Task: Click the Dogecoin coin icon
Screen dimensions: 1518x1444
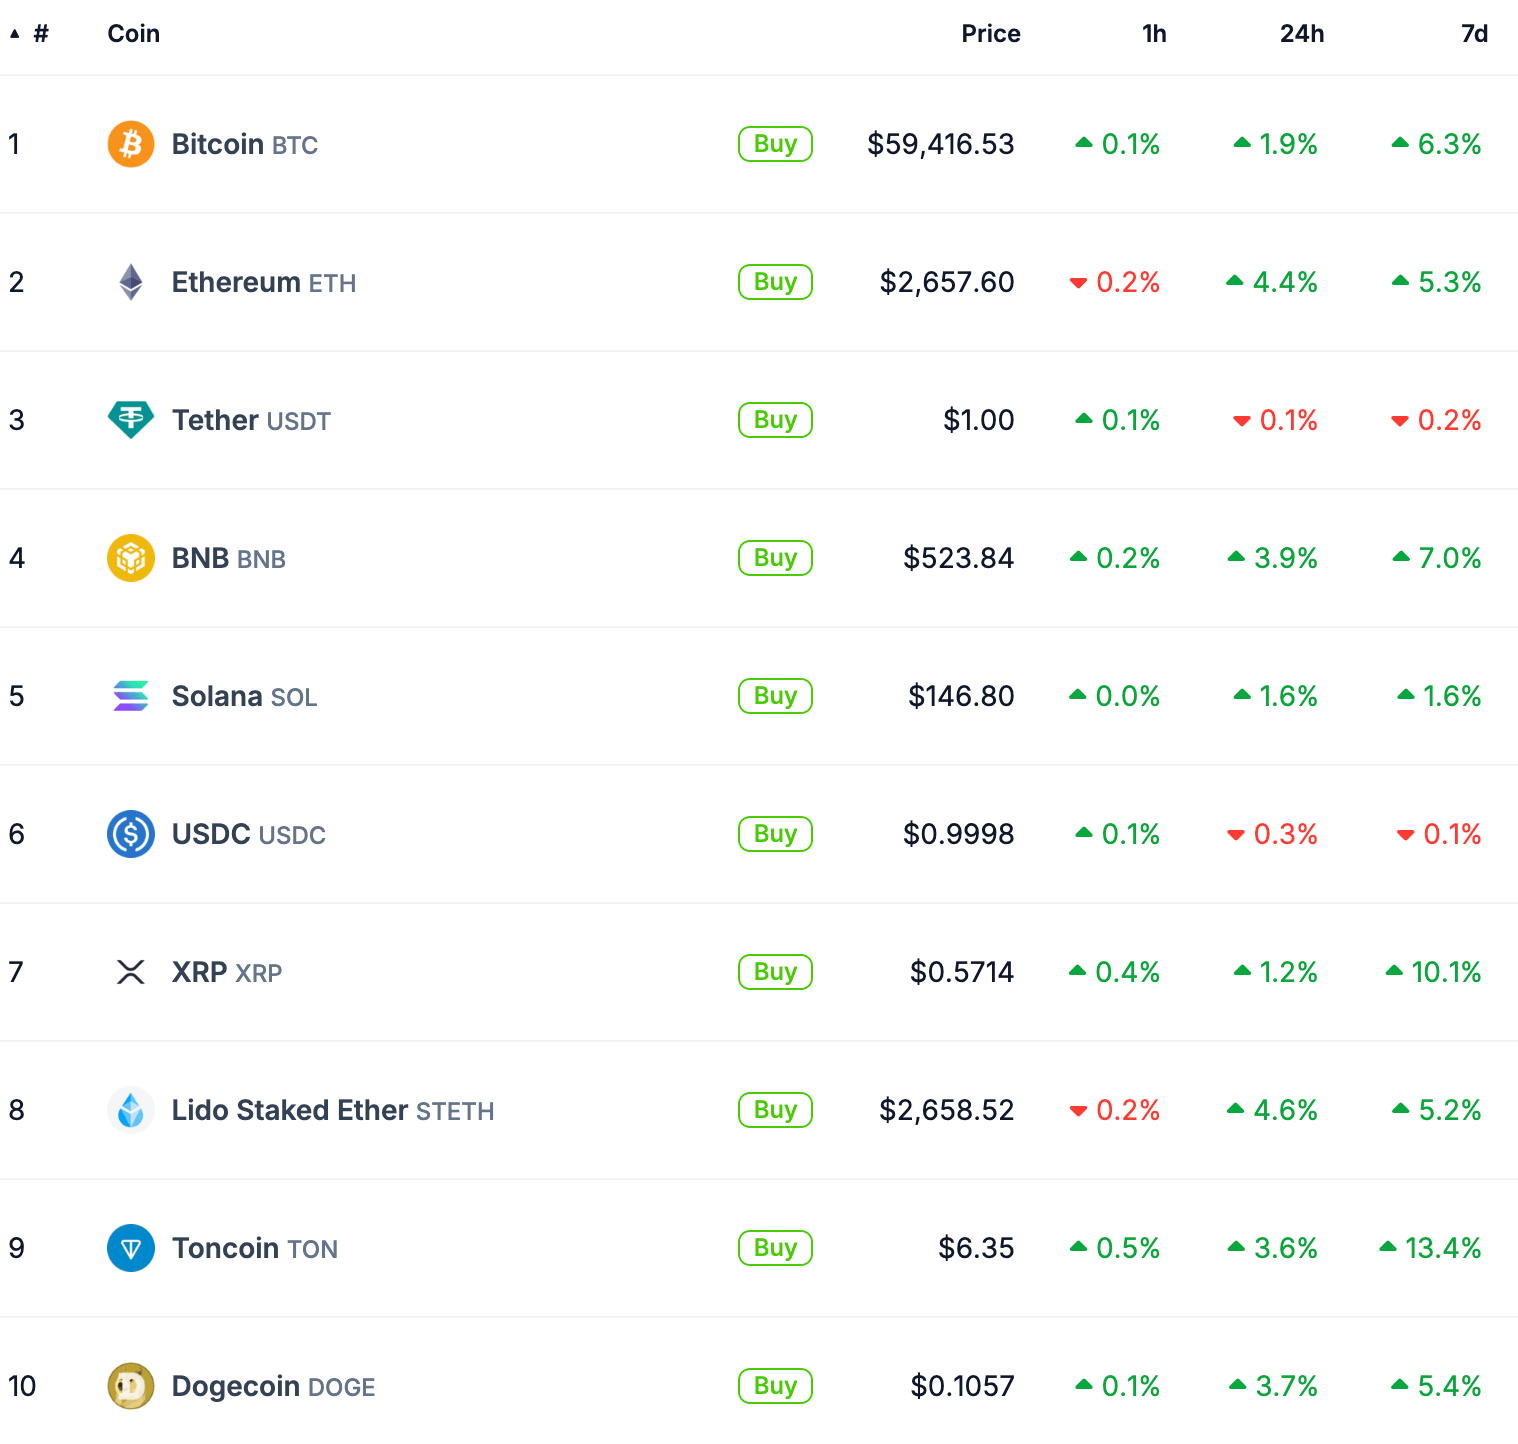Action: [130, 1385]
